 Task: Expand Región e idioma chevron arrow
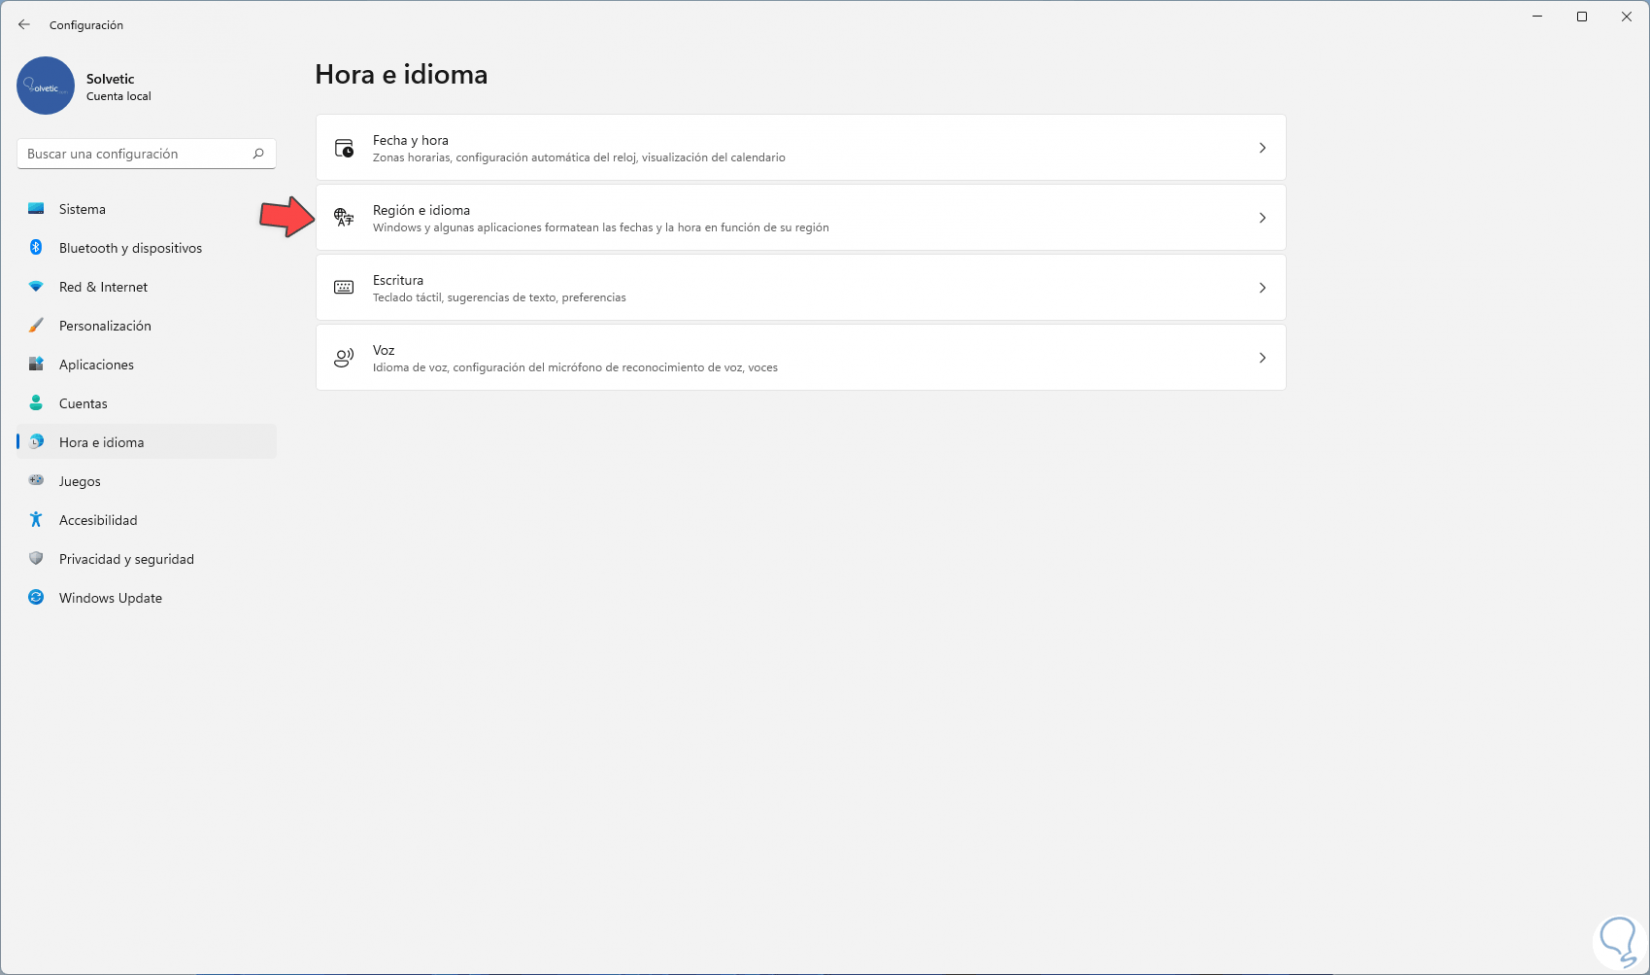point(1262,218)
